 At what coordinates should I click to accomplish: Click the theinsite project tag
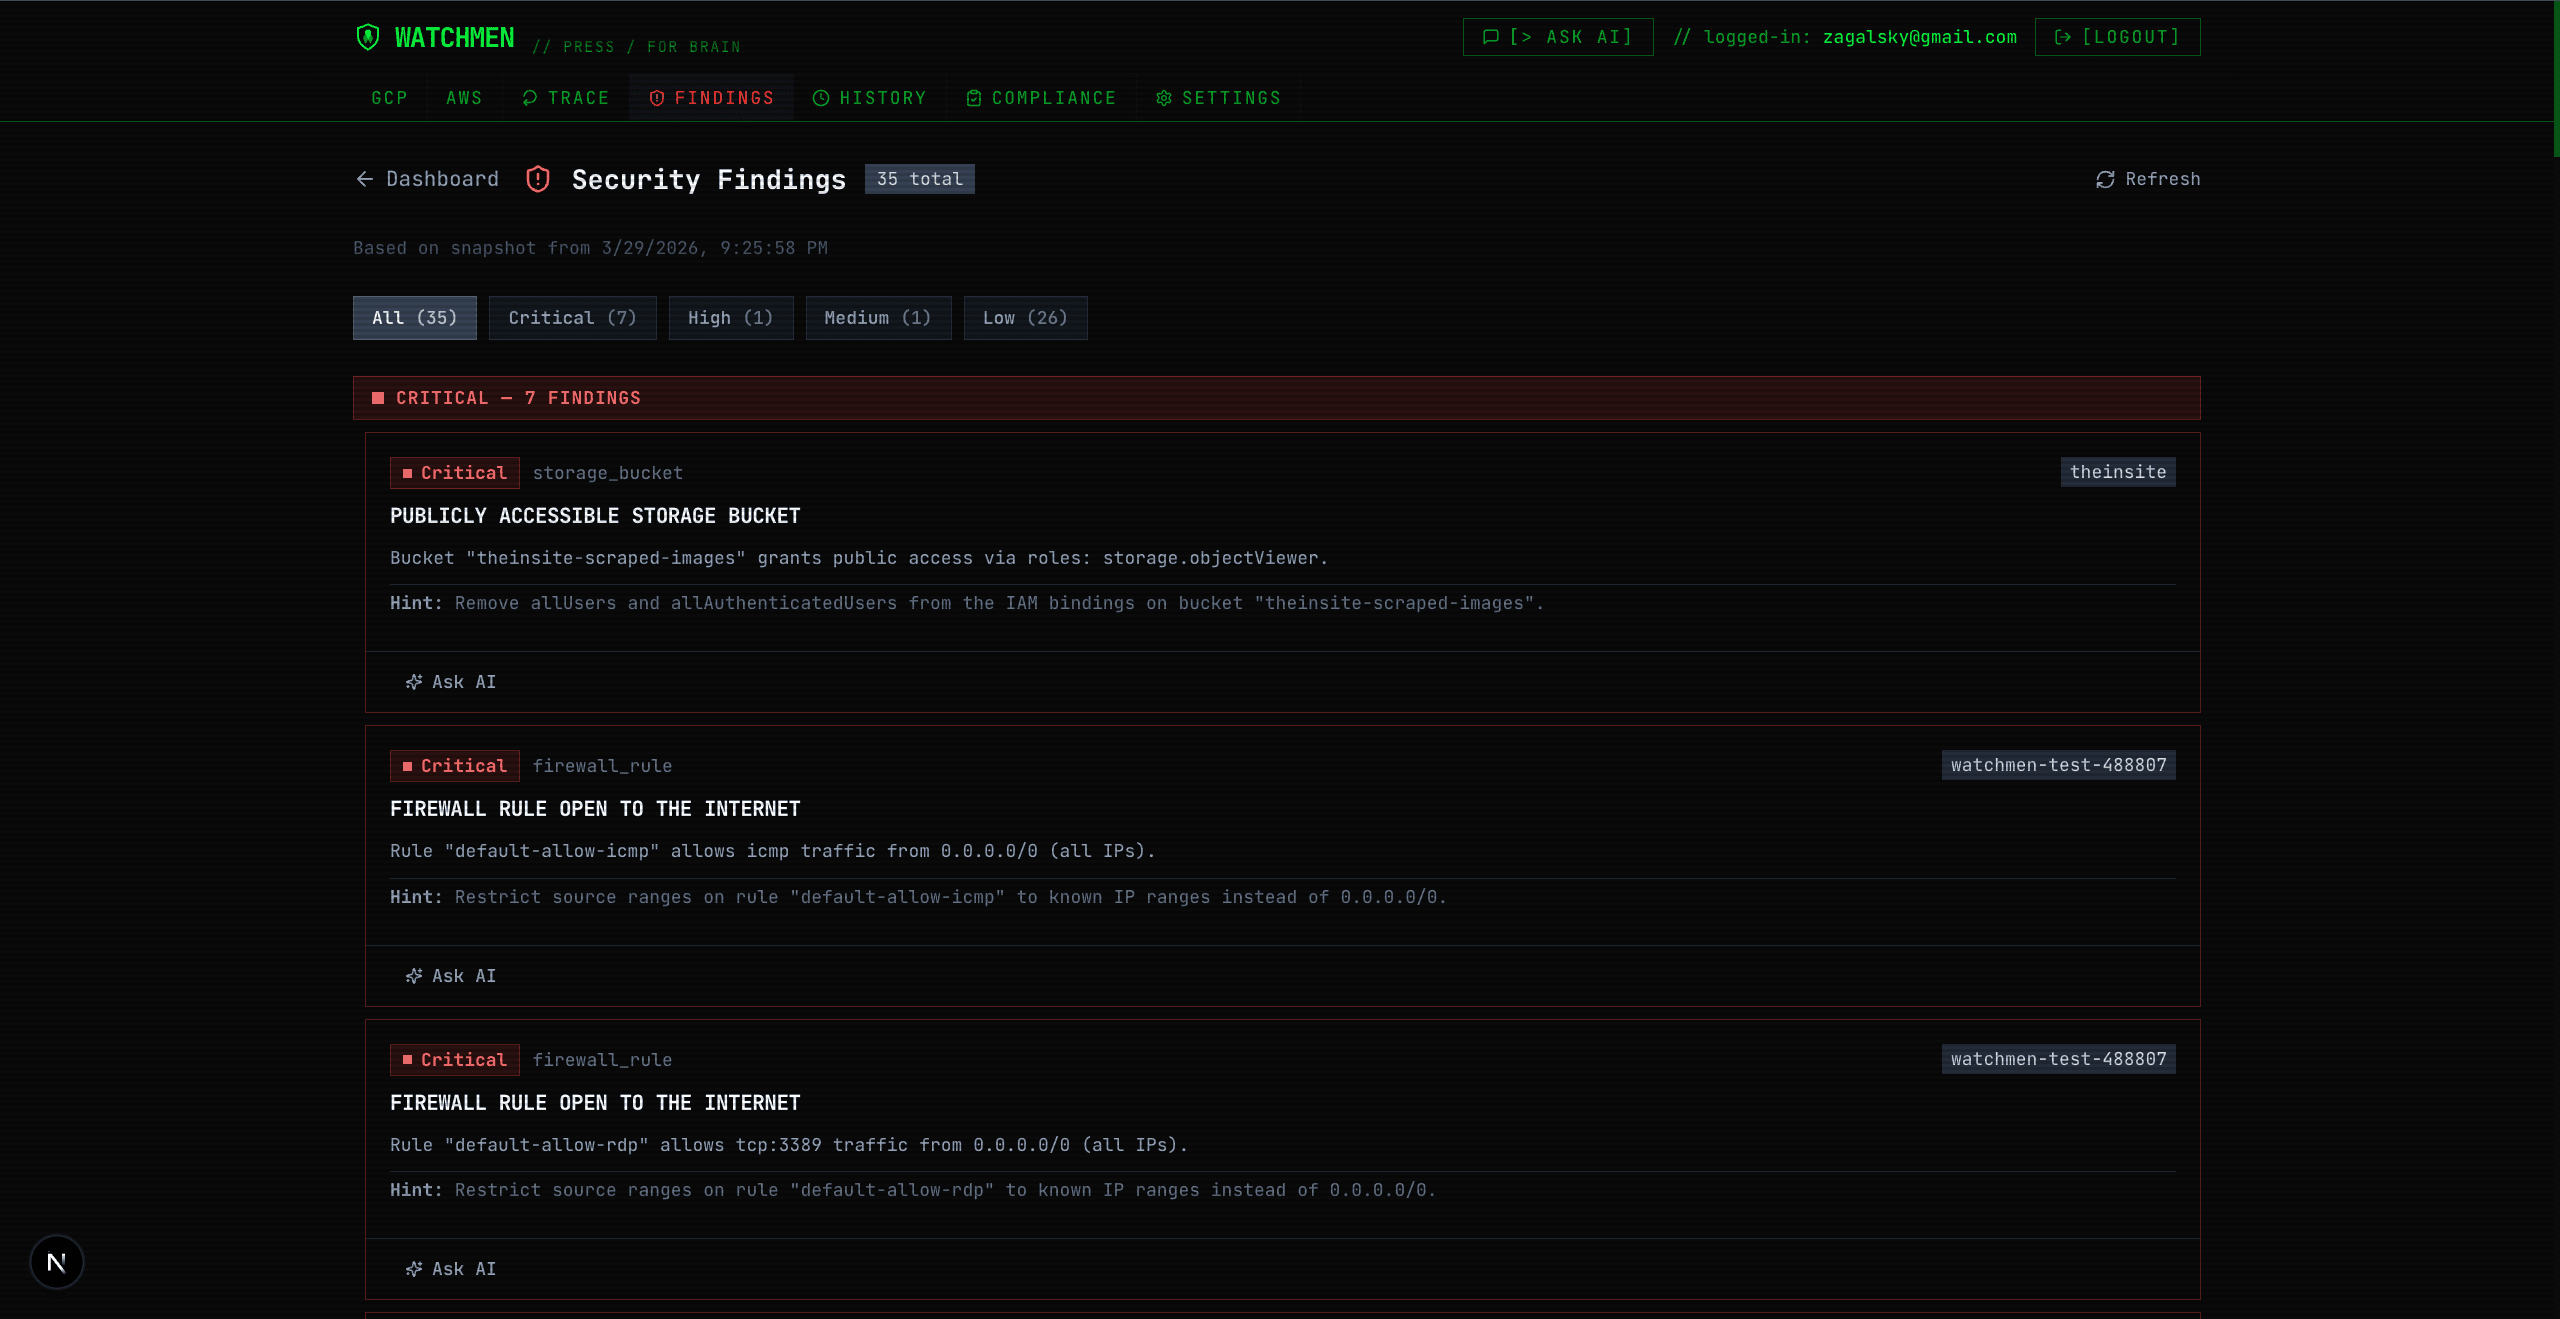(x=2117, y=472)
